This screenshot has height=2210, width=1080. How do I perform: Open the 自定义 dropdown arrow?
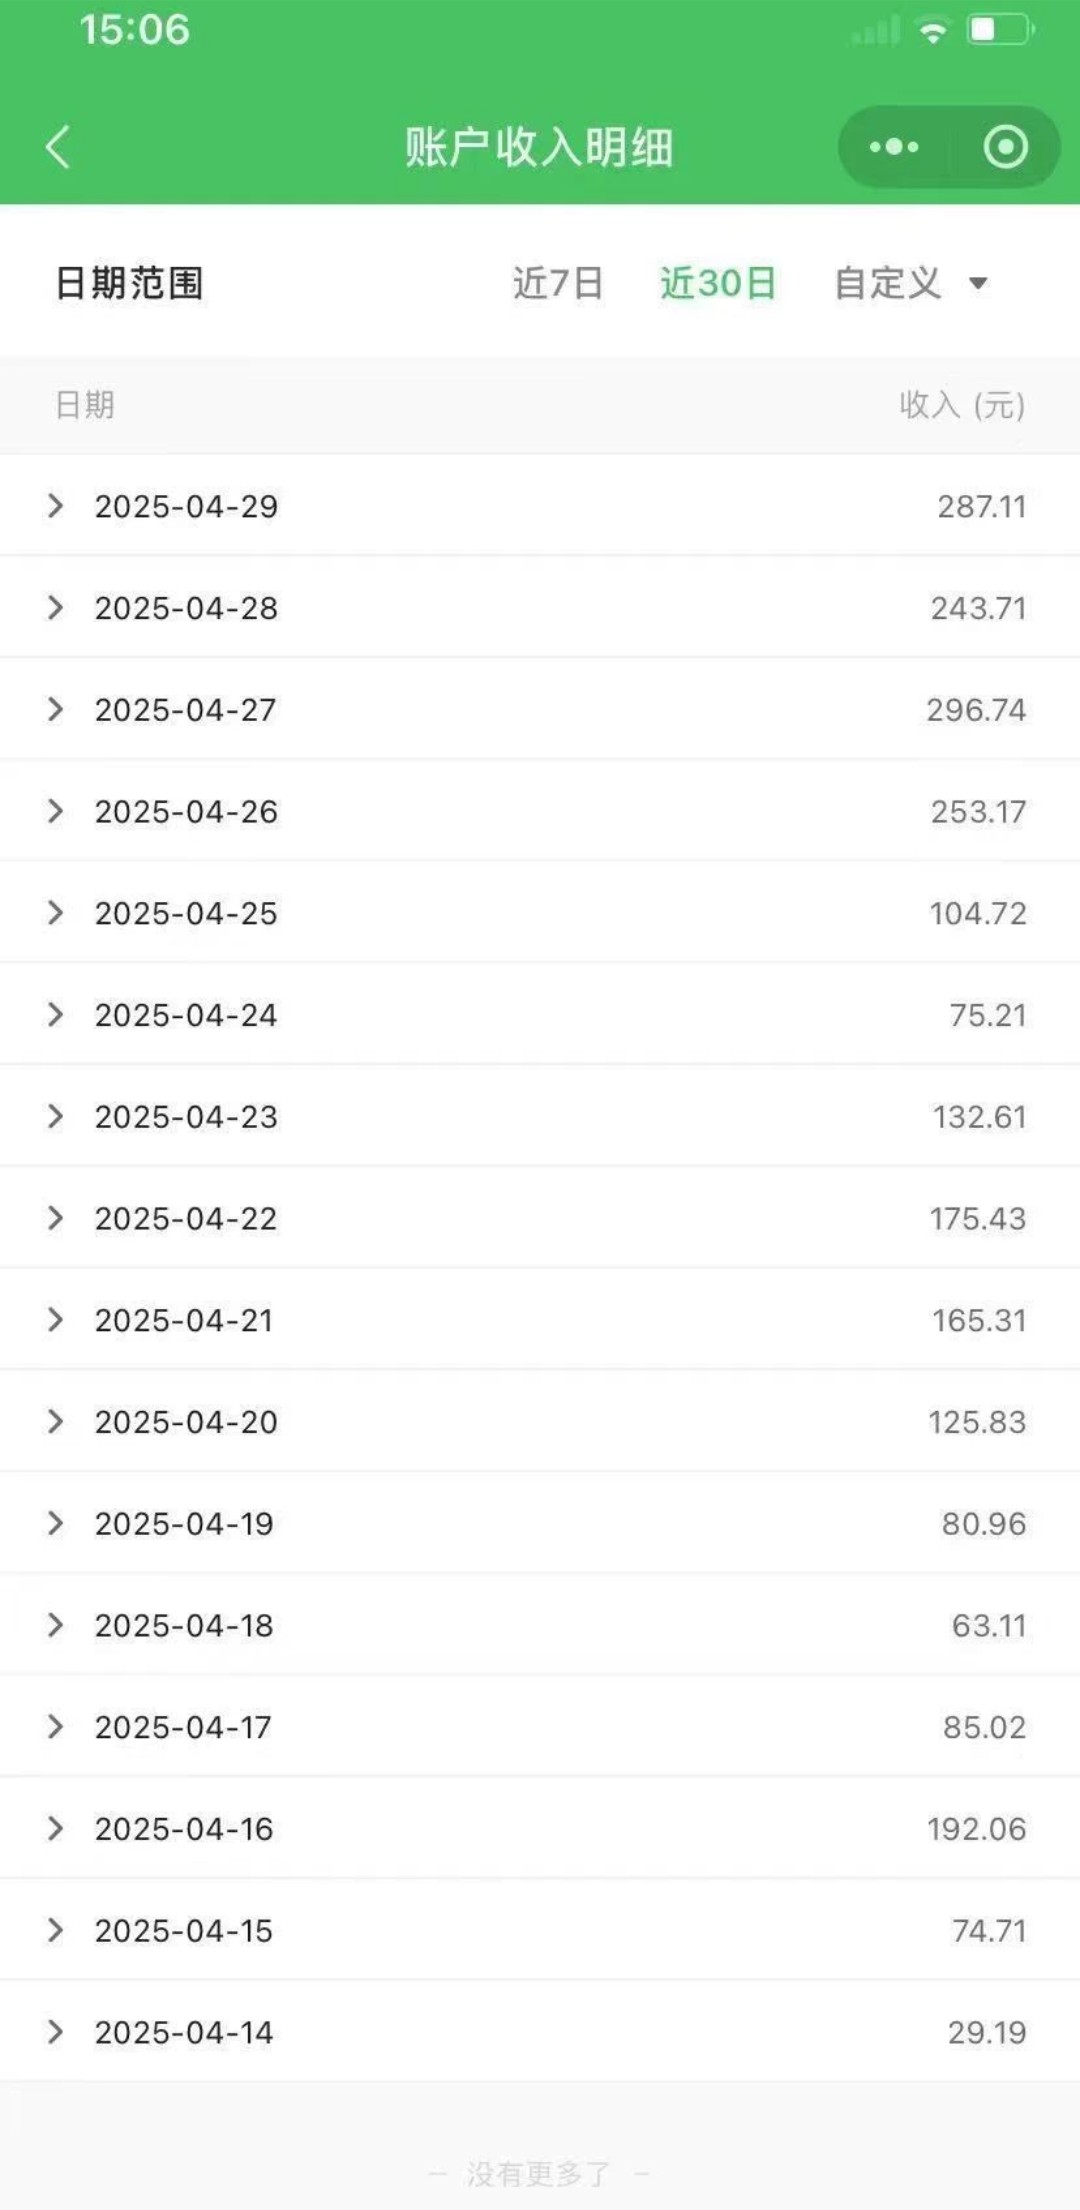click(979, 284)
